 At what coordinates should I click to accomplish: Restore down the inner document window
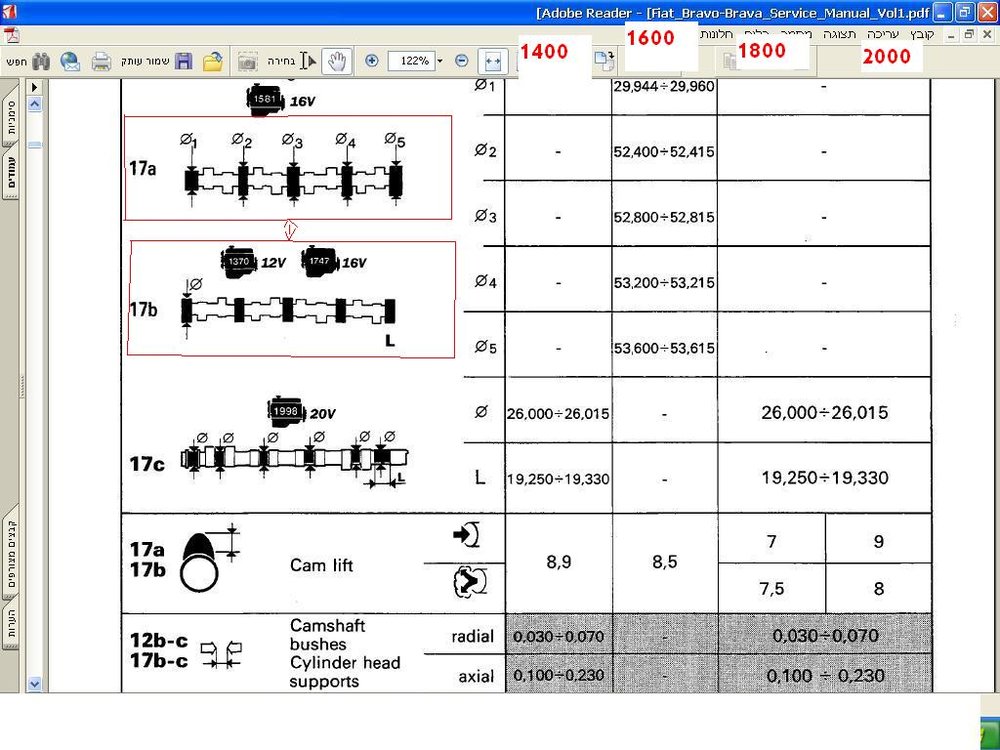pos(969,34)
